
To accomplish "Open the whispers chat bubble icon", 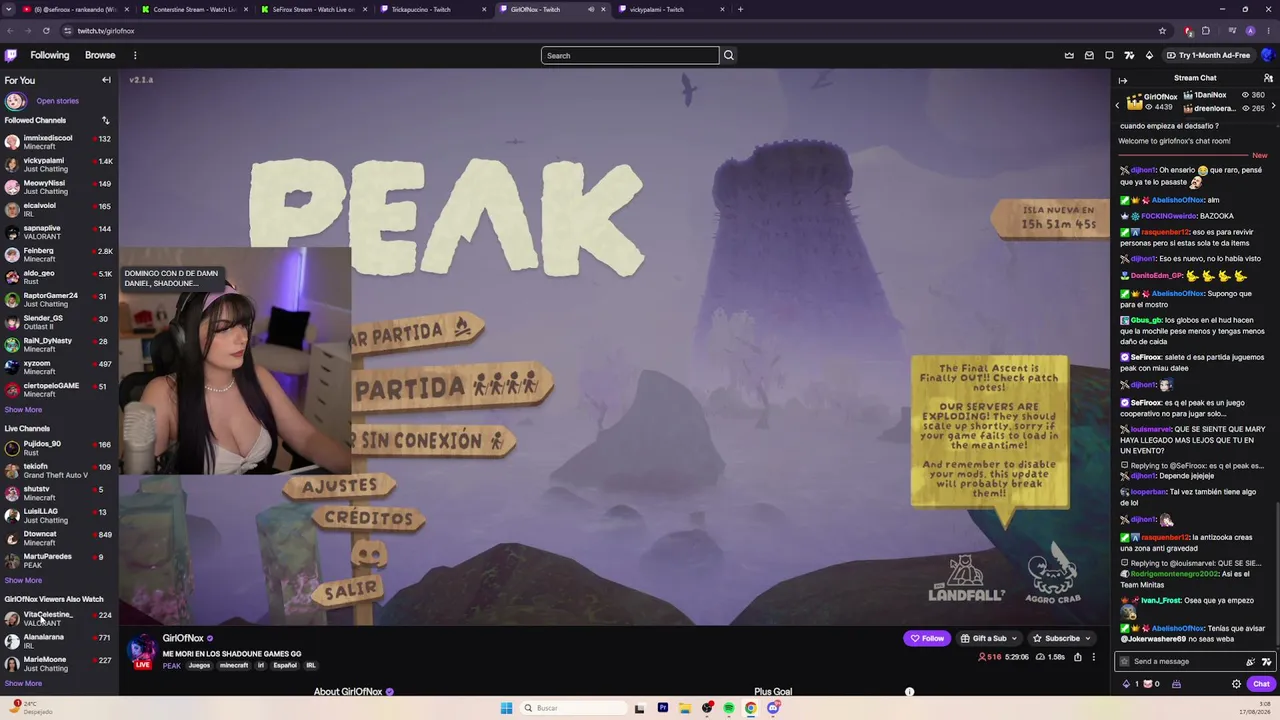I will 1109,55.
